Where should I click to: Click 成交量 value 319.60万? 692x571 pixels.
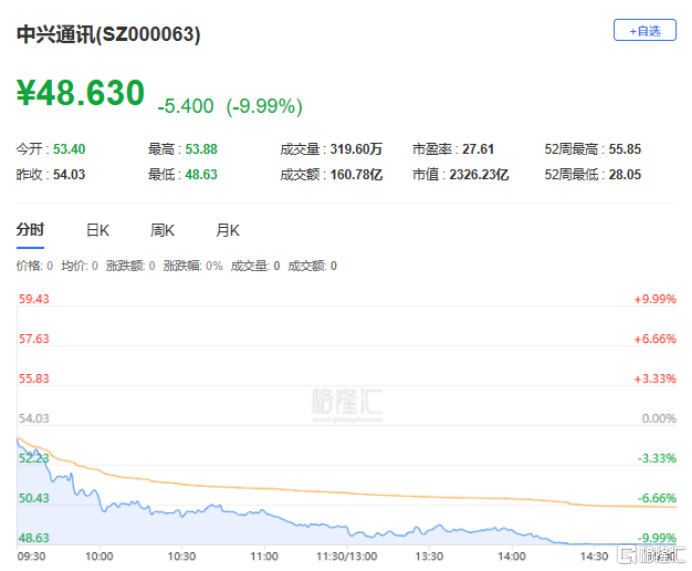click(356, 149)
